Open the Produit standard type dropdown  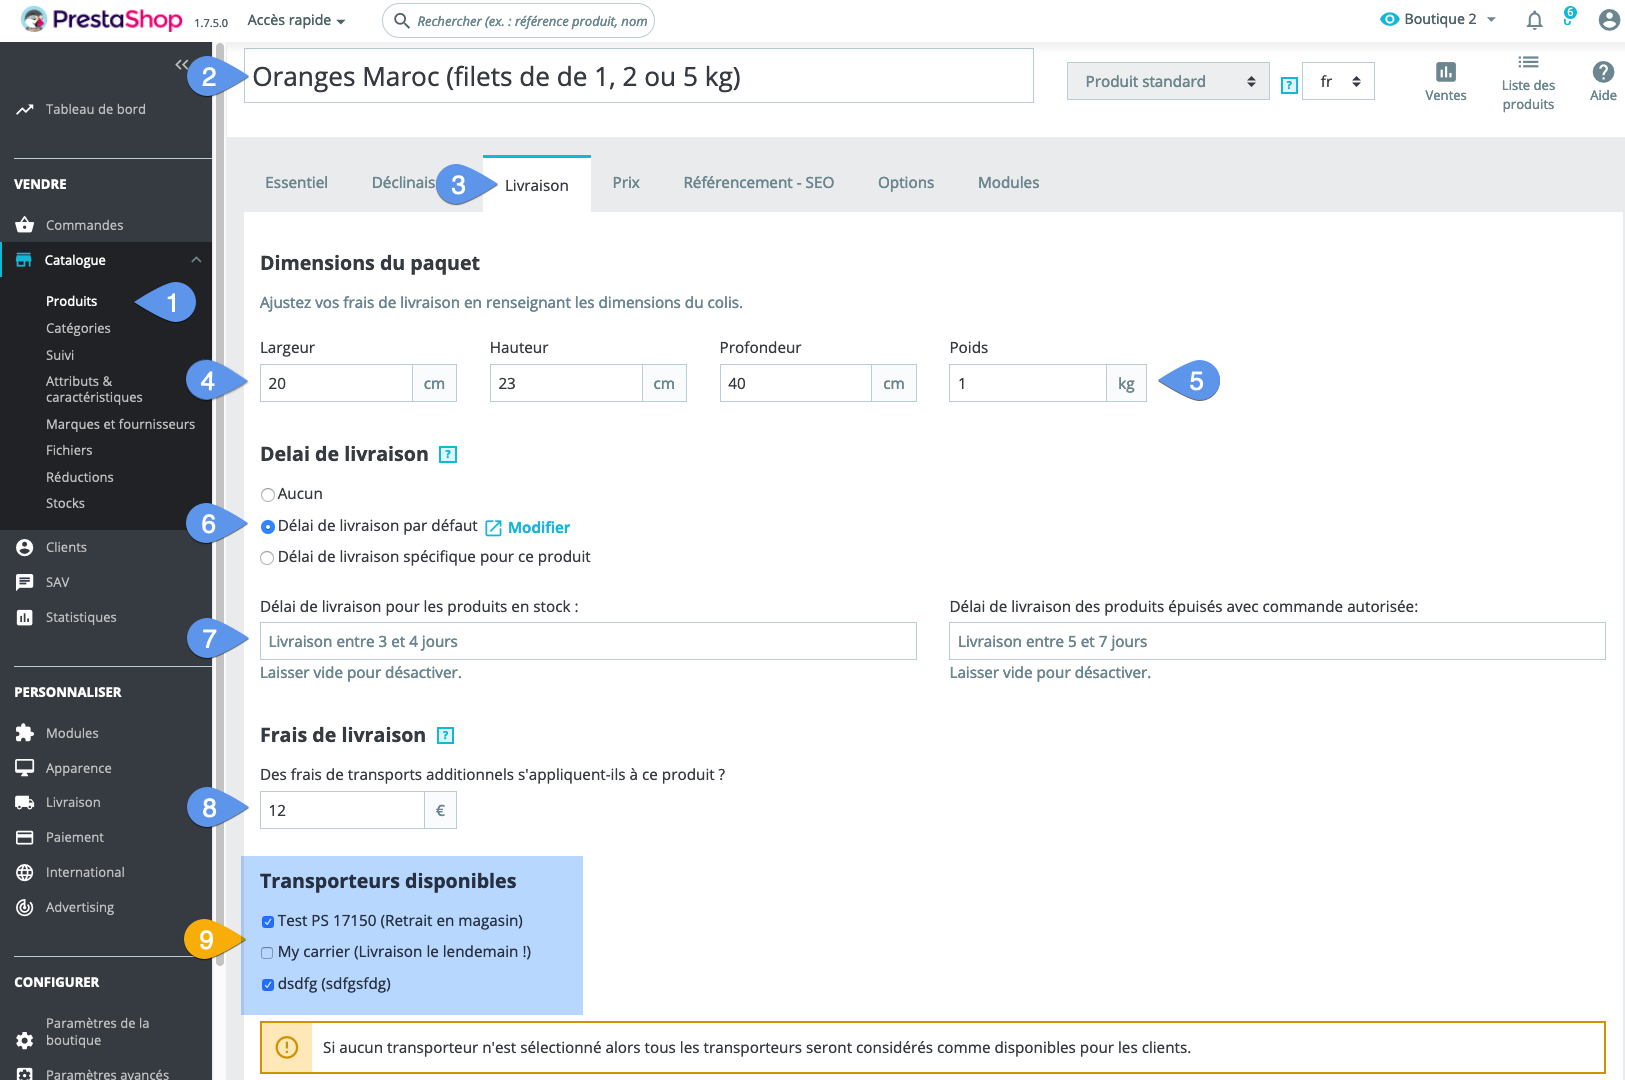1167,82
